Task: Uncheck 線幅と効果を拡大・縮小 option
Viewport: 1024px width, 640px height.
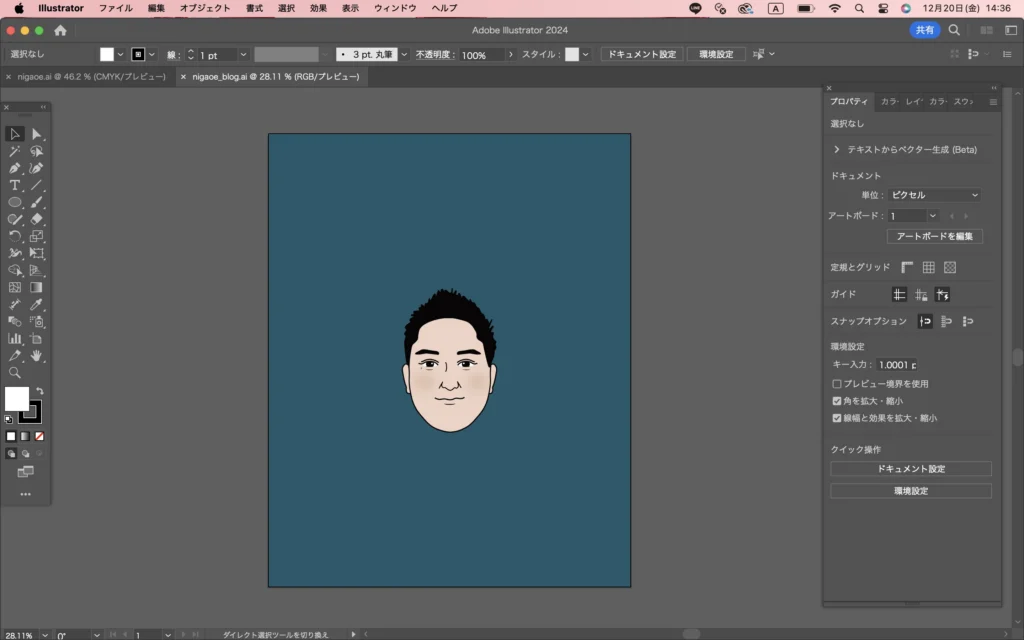Action: [x=837, y=418]
